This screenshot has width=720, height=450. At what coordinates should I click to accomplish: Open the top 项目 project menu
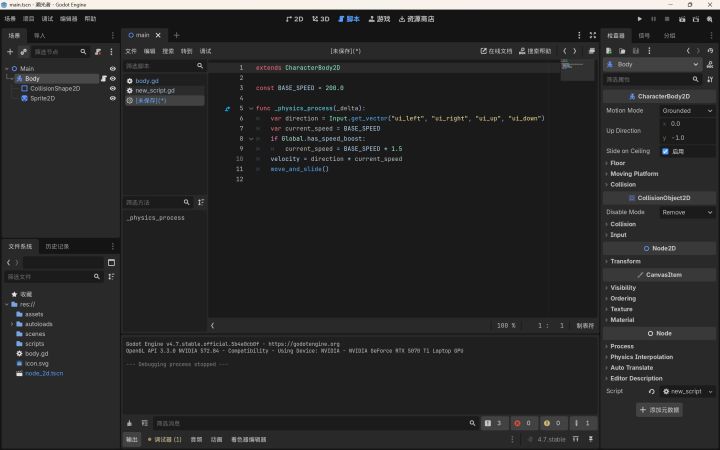pos(28,19)
